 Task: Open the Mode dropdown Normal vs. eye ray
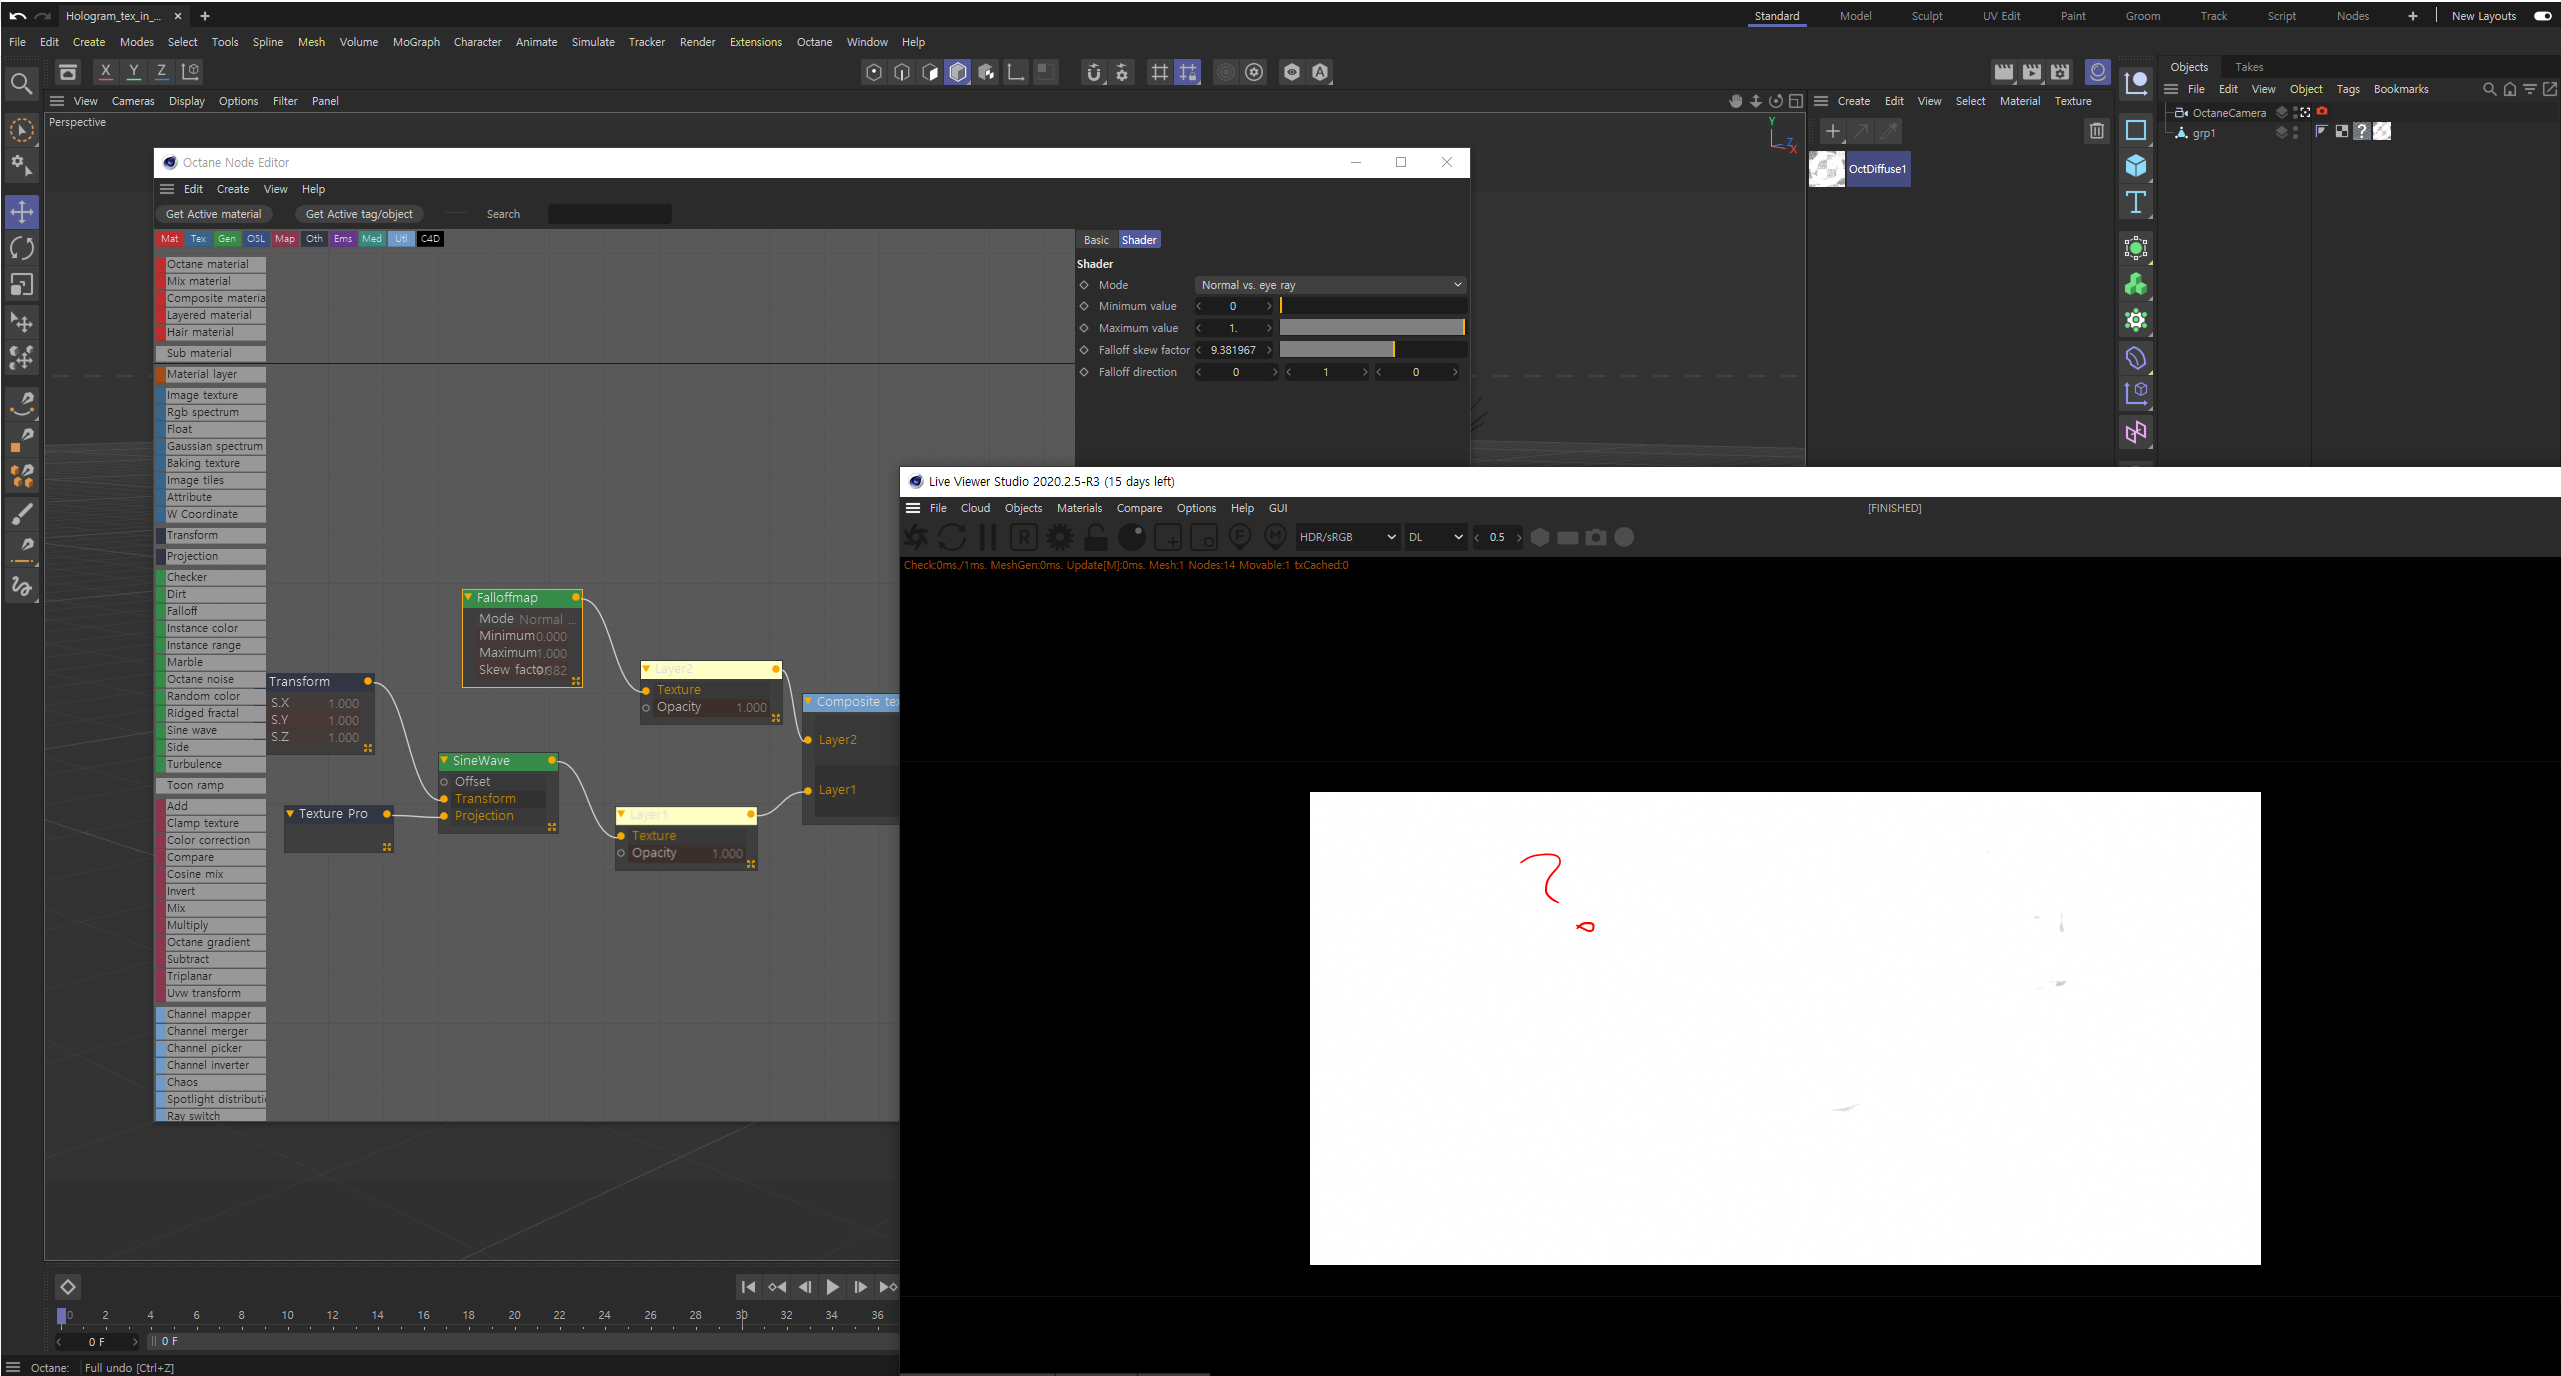(x=1330, y=285)
